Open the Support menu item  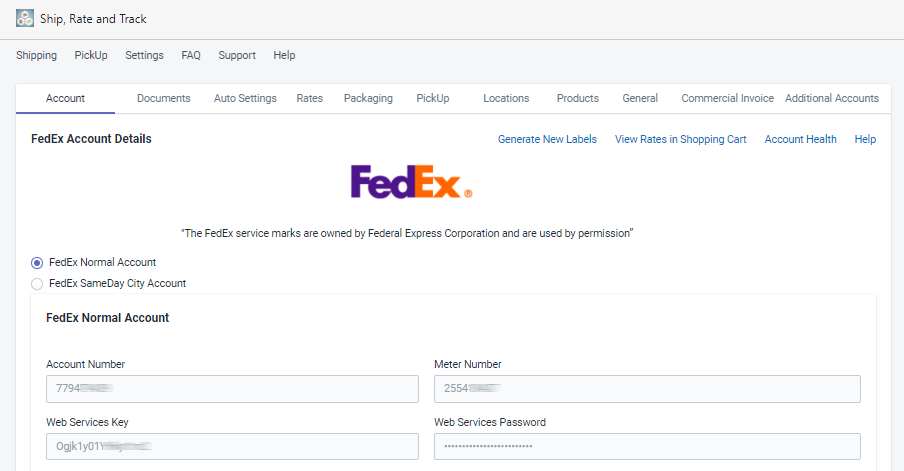click(x=237, y=55)
